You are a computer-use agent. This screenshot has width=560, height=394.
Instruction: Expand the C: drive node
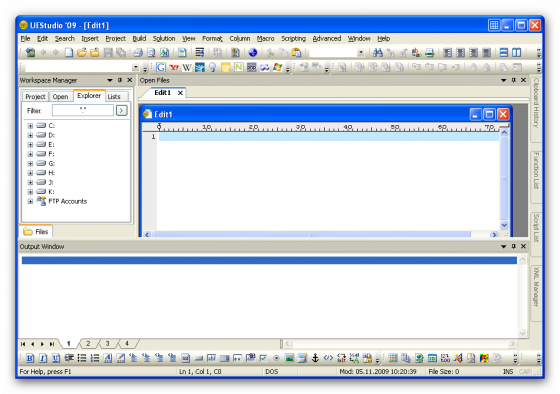click(30, 126)
